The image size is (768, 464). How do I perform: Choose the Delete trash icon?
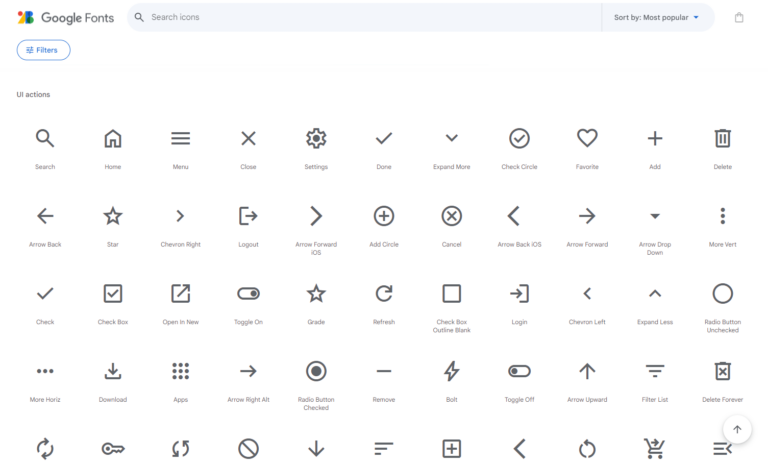pos(722,139)
